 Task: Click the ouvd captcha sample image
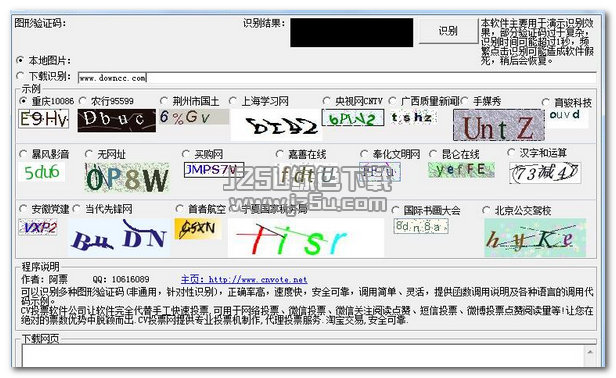coord(567,118)
